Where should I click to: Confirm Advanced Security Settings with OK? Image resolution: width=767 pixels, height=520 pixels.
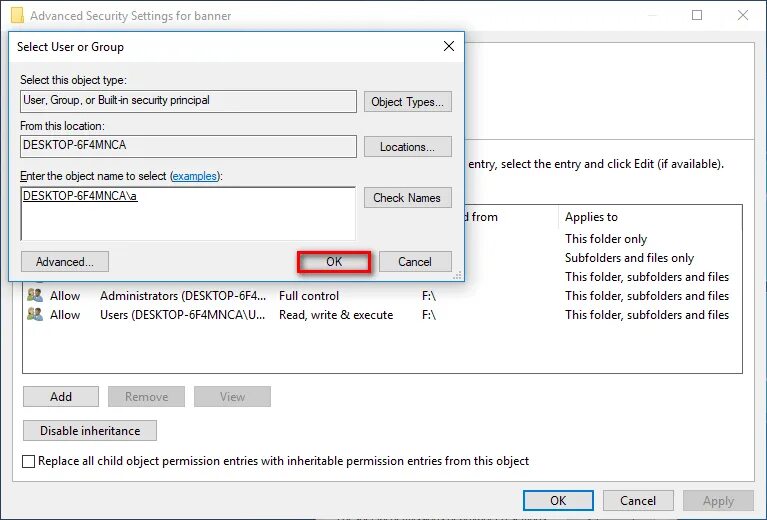coord(558,500)
